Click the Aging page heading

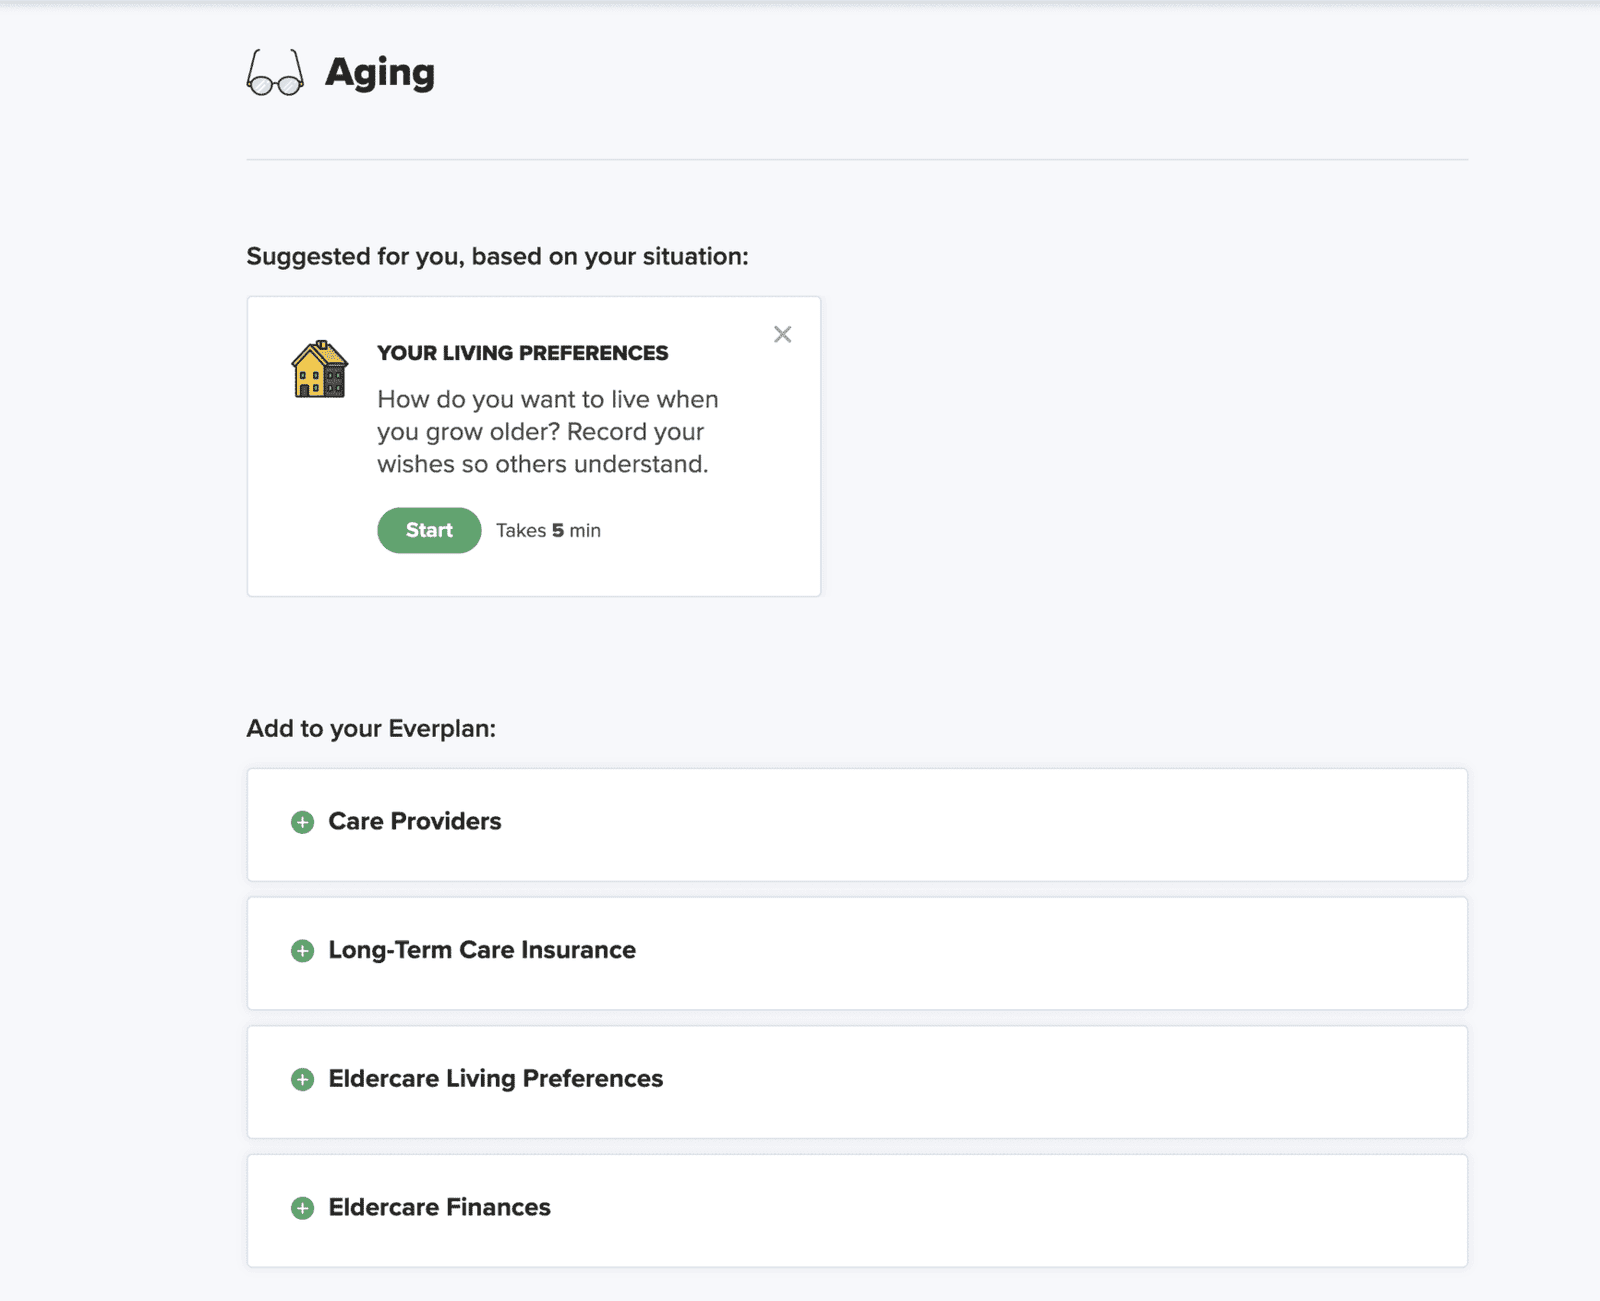point(381,72)
